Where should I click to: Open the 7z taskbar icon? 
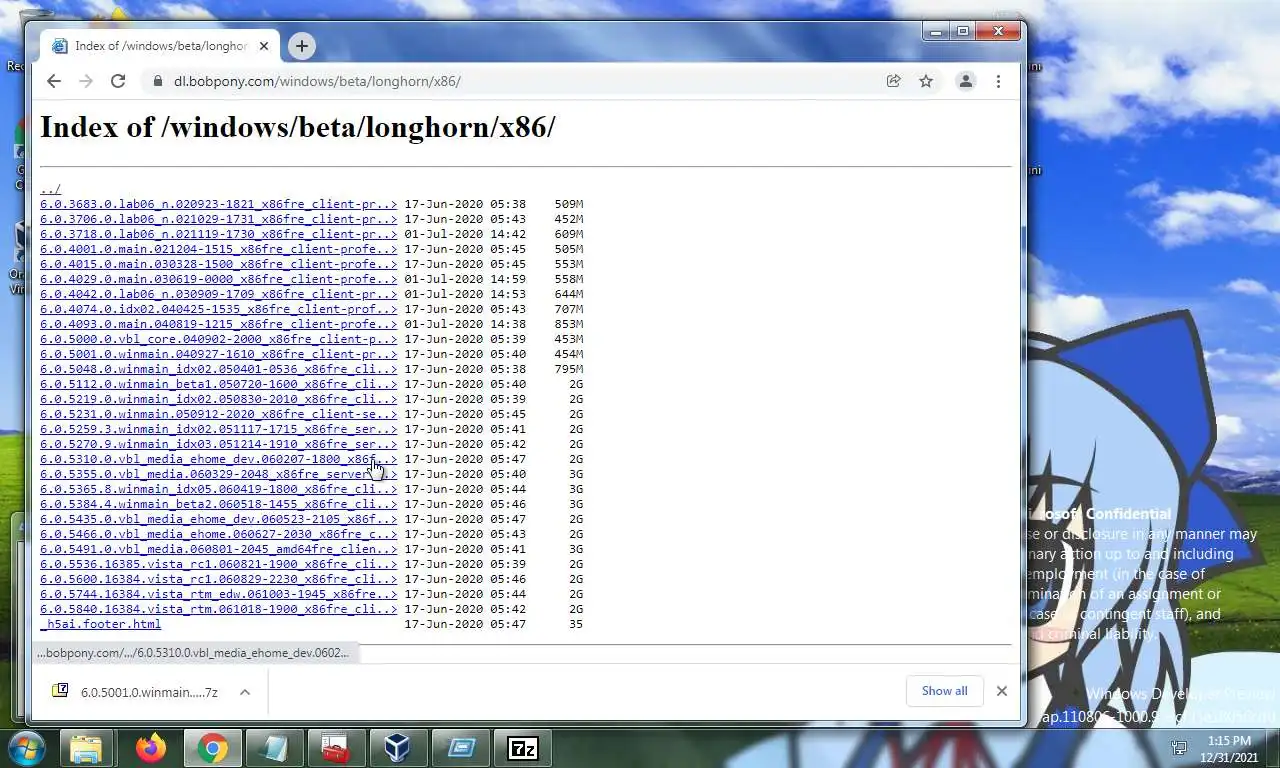pyautogui.click(x=522, y=748)
